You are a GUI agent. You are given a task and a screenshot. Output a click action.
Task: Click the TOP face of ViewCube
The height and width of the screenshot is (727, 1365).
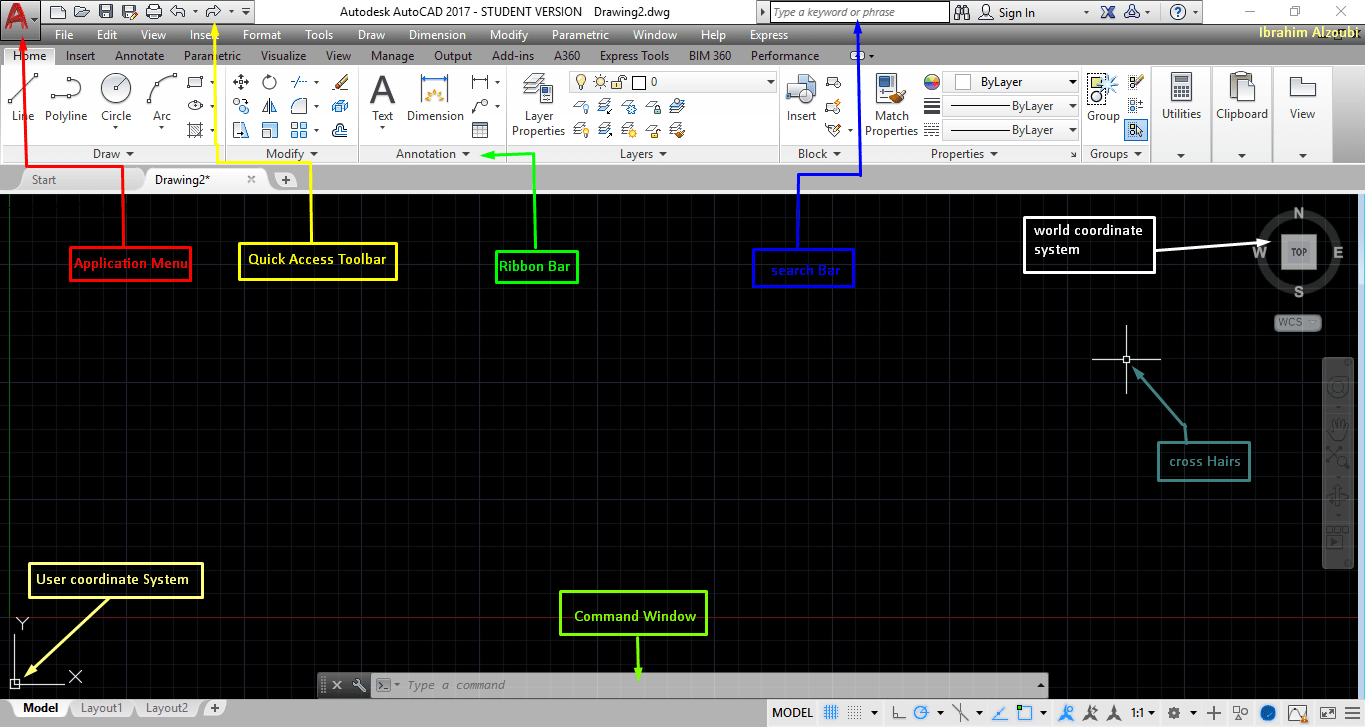click(1298, 252)
